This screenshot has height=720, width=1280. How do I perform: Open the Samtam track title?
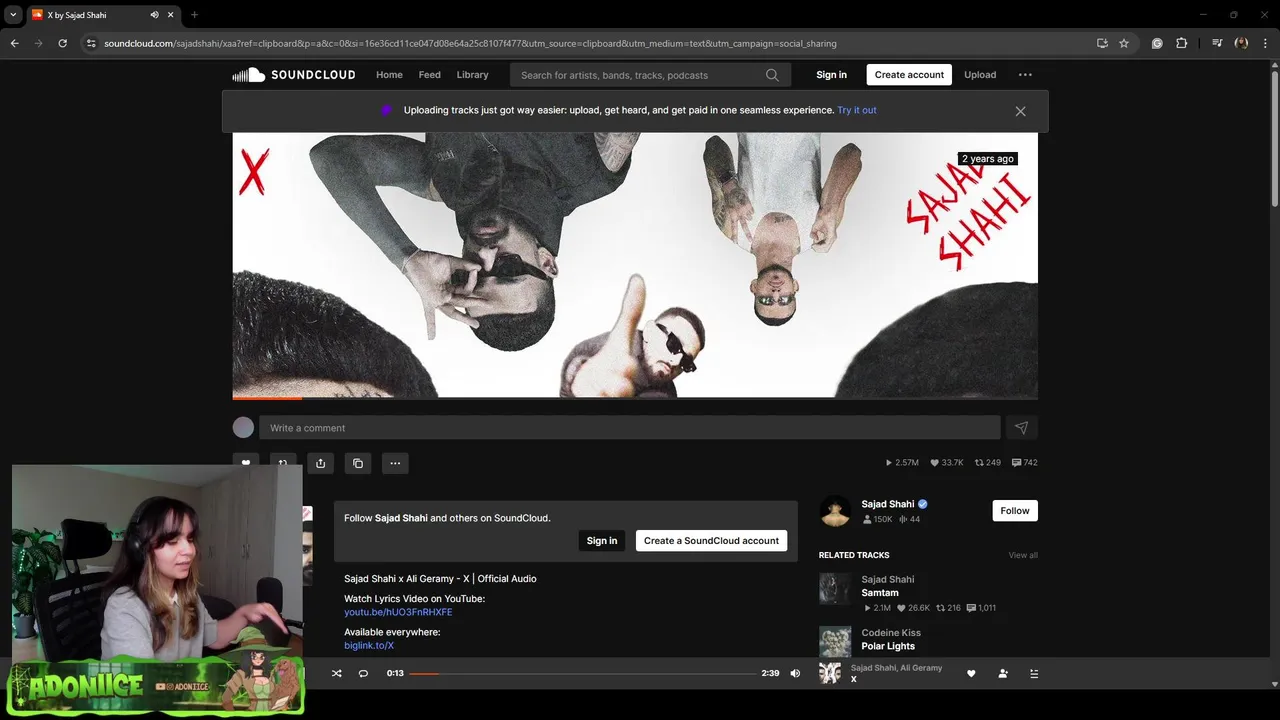click(x=880, y=593)
